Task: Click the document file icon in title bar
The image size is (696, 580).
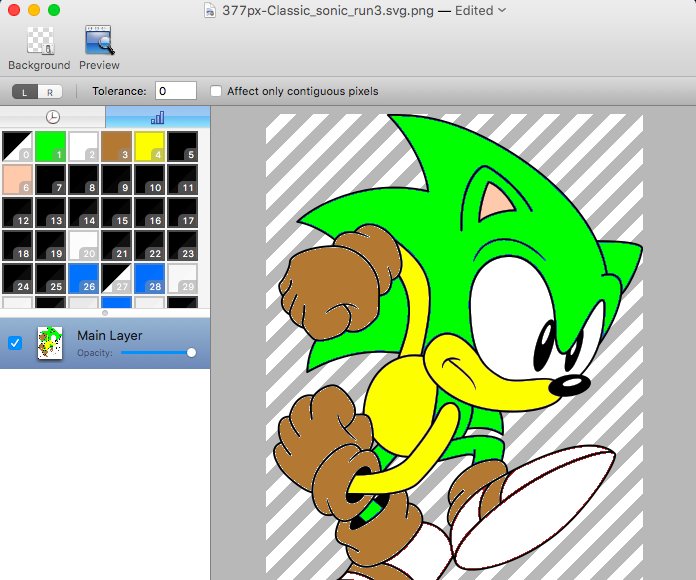Action: pyautogui.click(x=210, y=10)
